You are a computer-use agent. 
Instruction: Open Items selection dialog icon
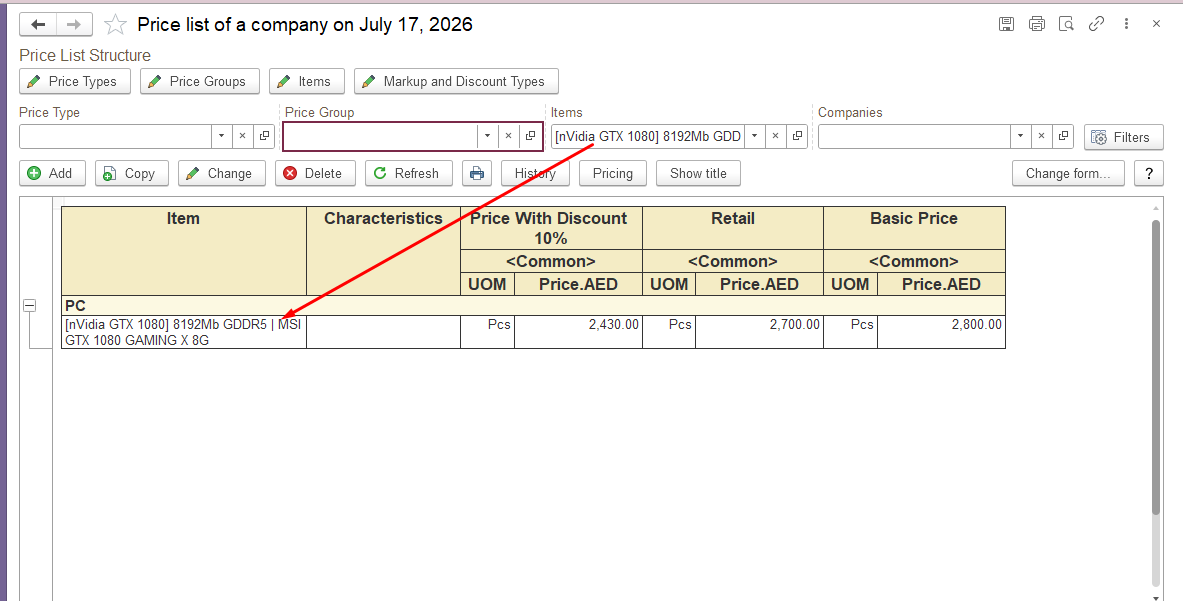[x=797, y=136]
